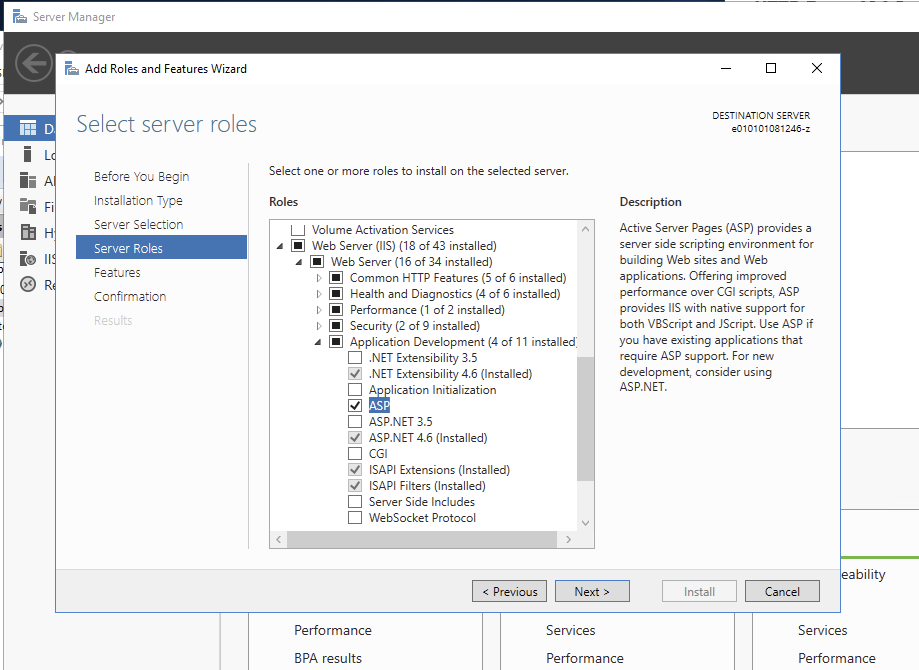Screen dimensions: 919x670
Task: Check .NET Extensibility 3.5 checkbox
Action: click(x=355, y=358)
